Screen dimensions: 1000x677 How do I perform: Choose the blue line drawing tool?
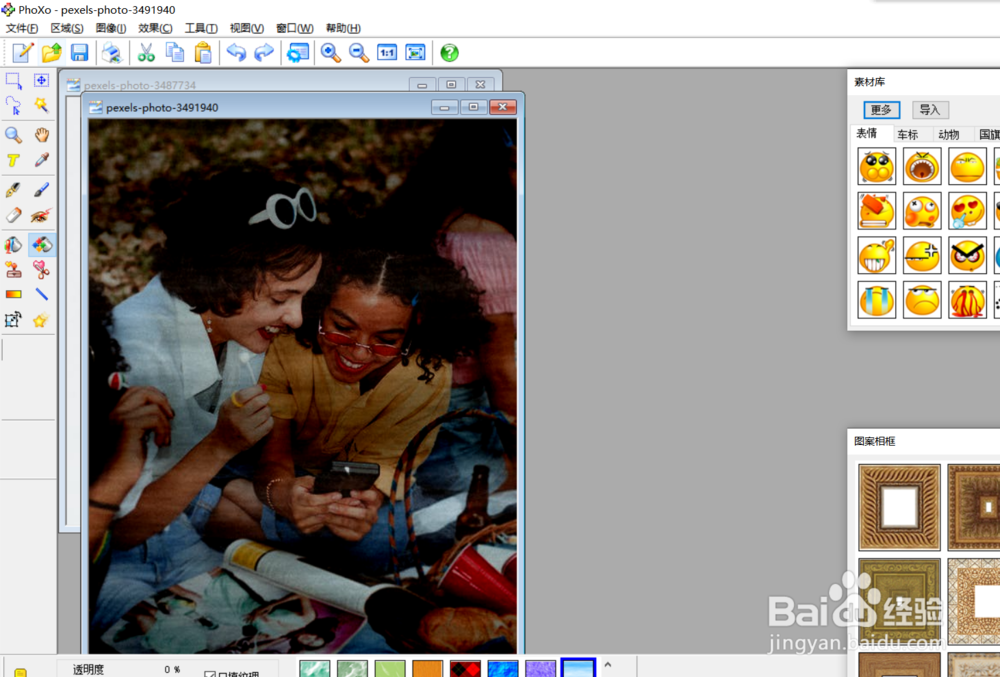(41, 294)
